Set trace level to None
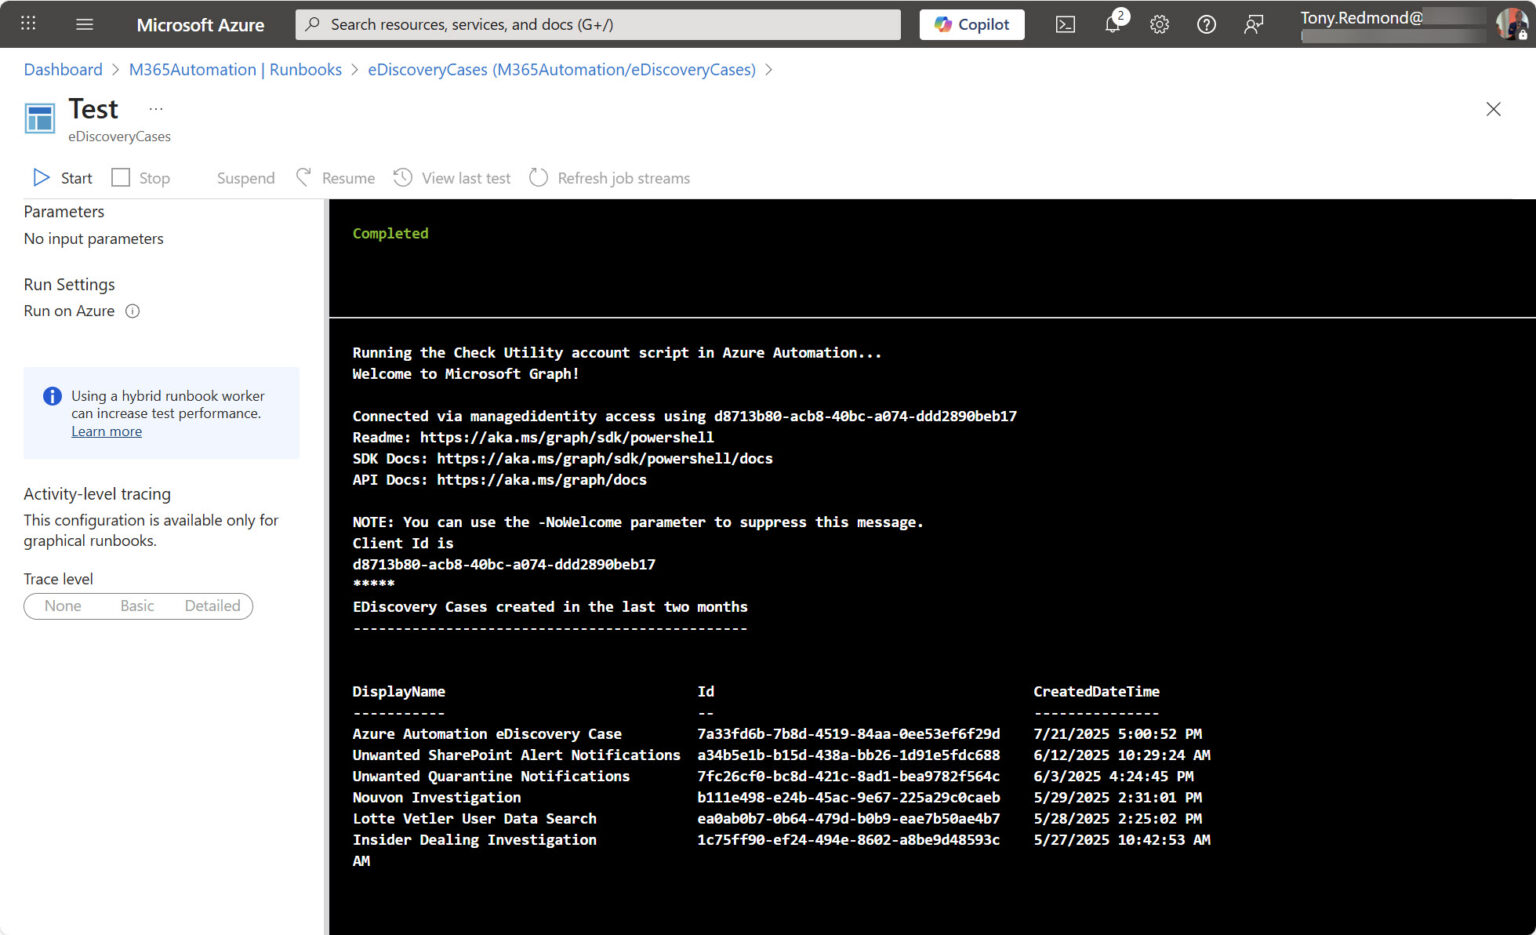This screenshot has width=1536, height=935. [62, 606]
